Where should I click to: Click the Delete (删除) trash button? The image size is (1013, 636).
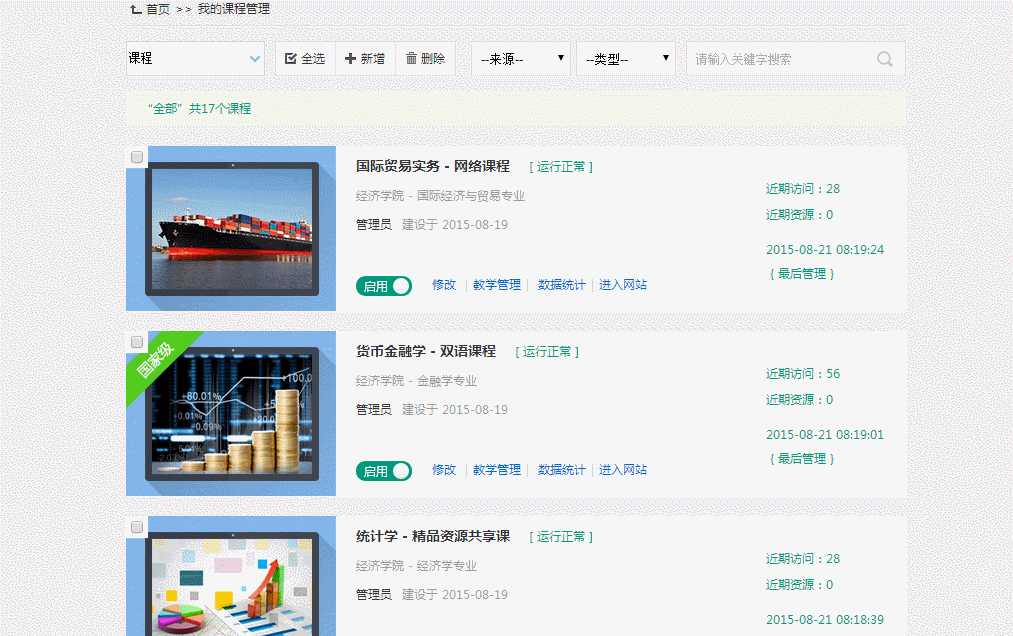click(x=425, y=59)
